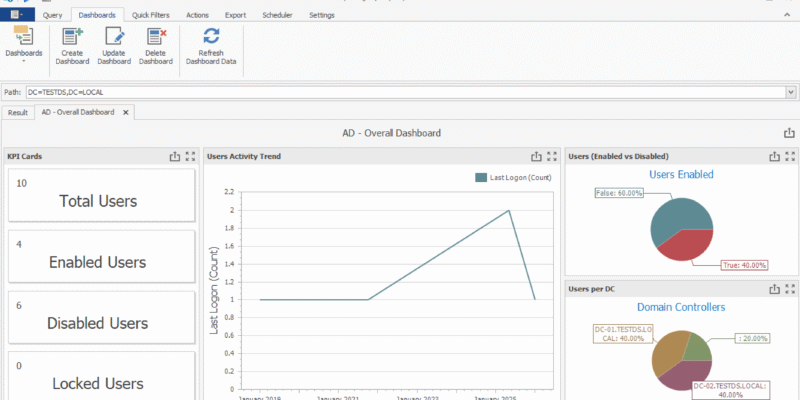Open the Dashboards dropdown icon
This screenshot has height=400, width=800.
tap(23, 36)
